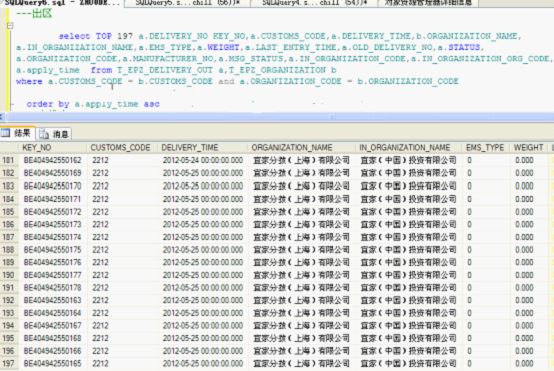The height and width of the screenshot is (371, 554).
Task: Click cell BE404942550162
Action: 52,160
